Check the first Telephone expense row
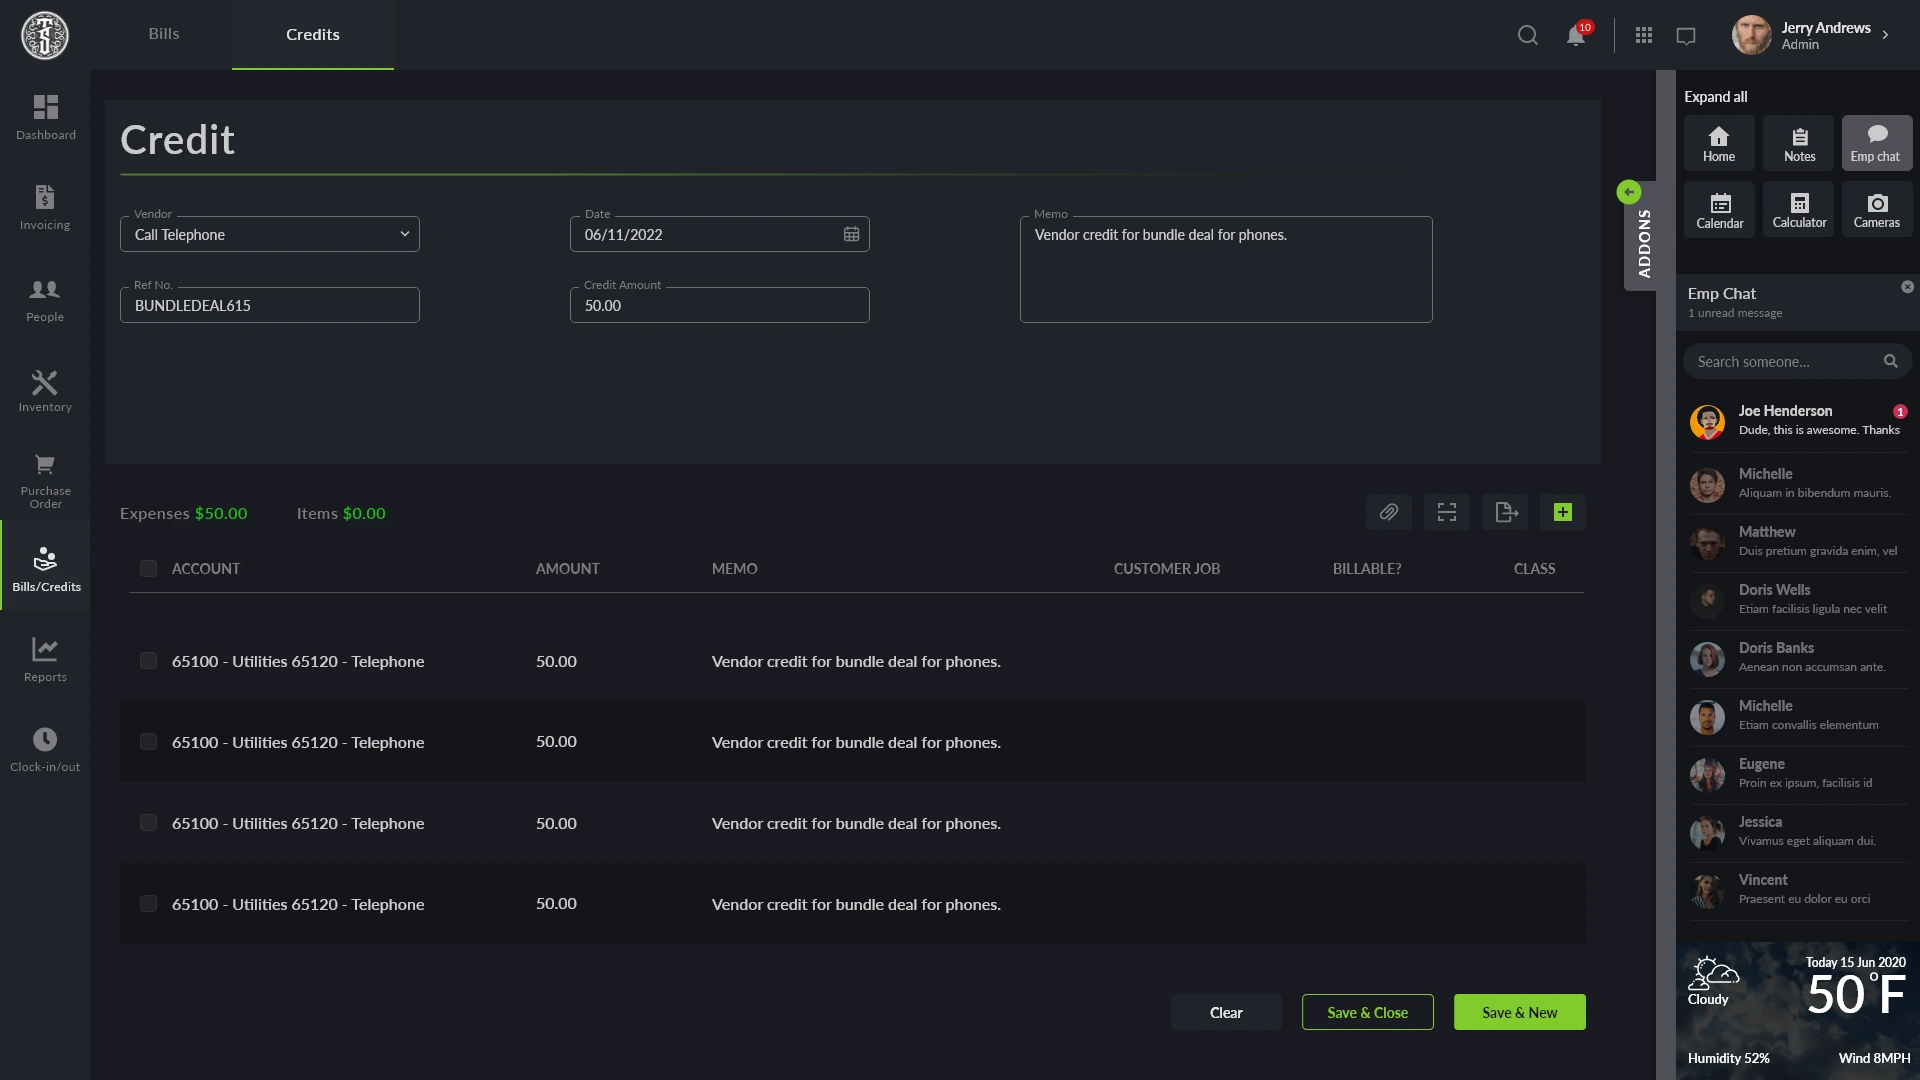Image resolution: width=1920 pixels, height=1080 pixels. (x=148, y=661)
